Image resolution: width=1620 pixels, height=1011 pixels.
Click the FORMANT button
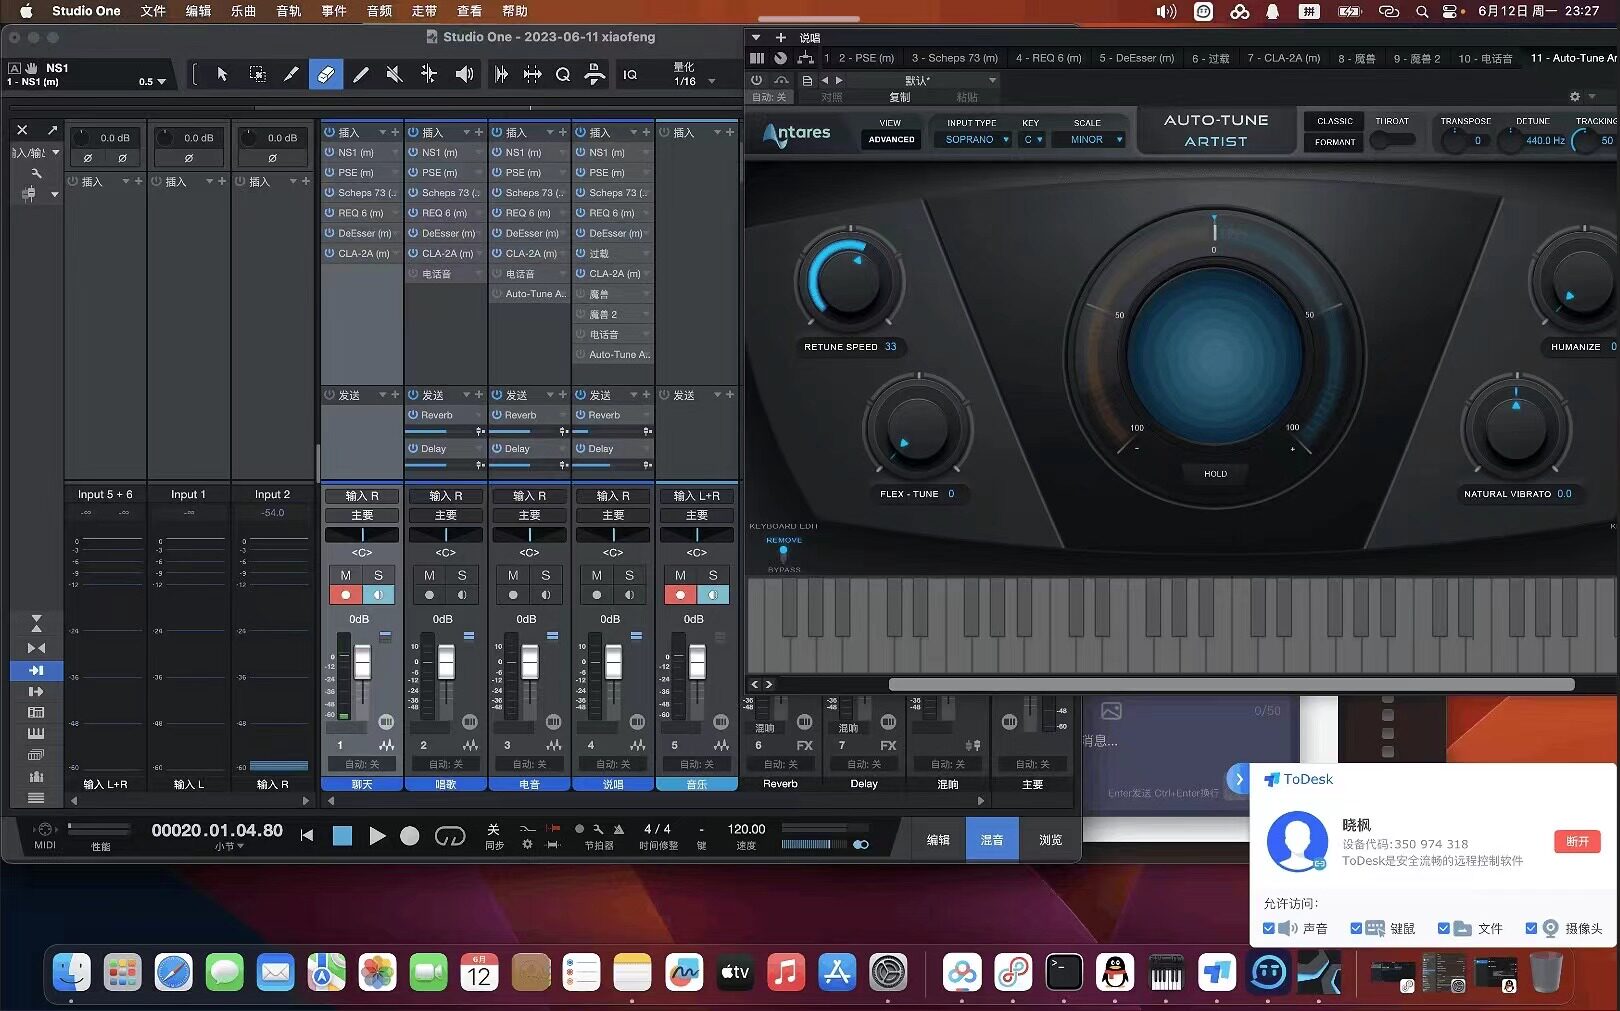(x=1334, y=142)
